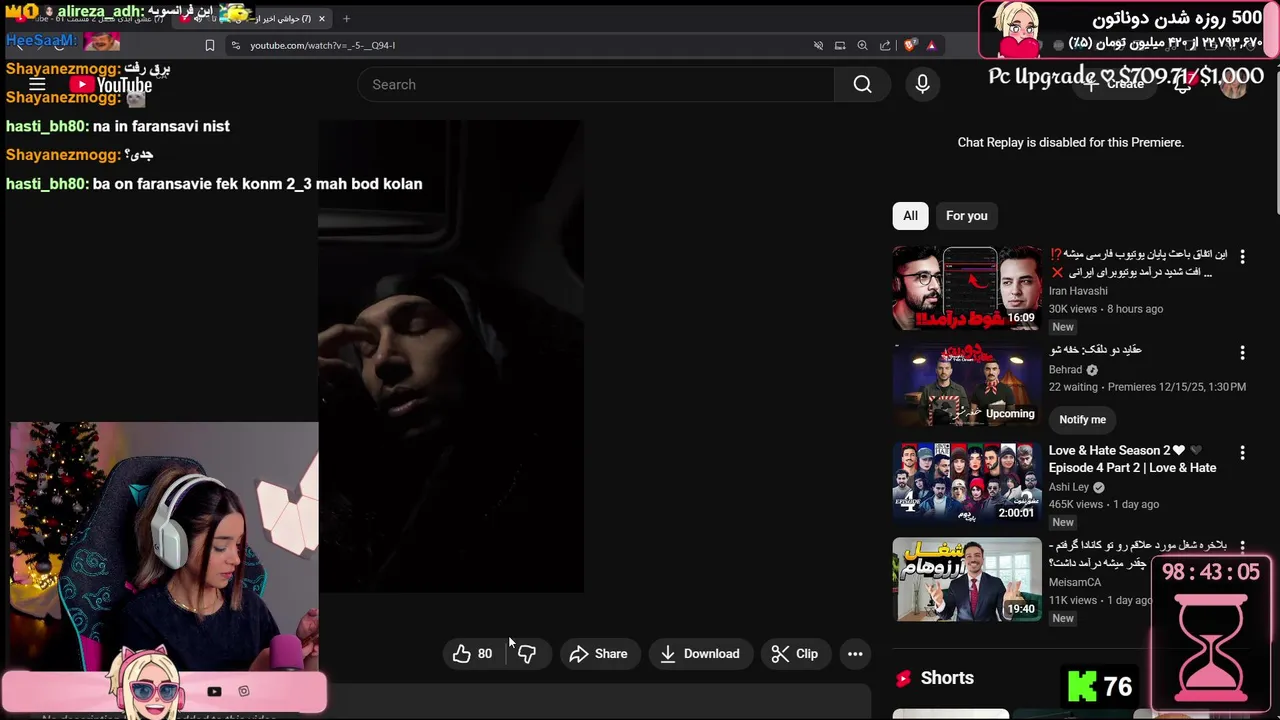This screenshot has width=1280, height=720.
Task: Click the browser zoom magnifier icon
Action: (x=862, y=45)
